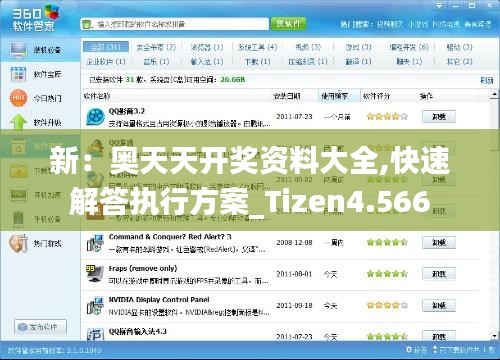
Task: Click the 设置 link in the status bar
Action: point(420,350)
